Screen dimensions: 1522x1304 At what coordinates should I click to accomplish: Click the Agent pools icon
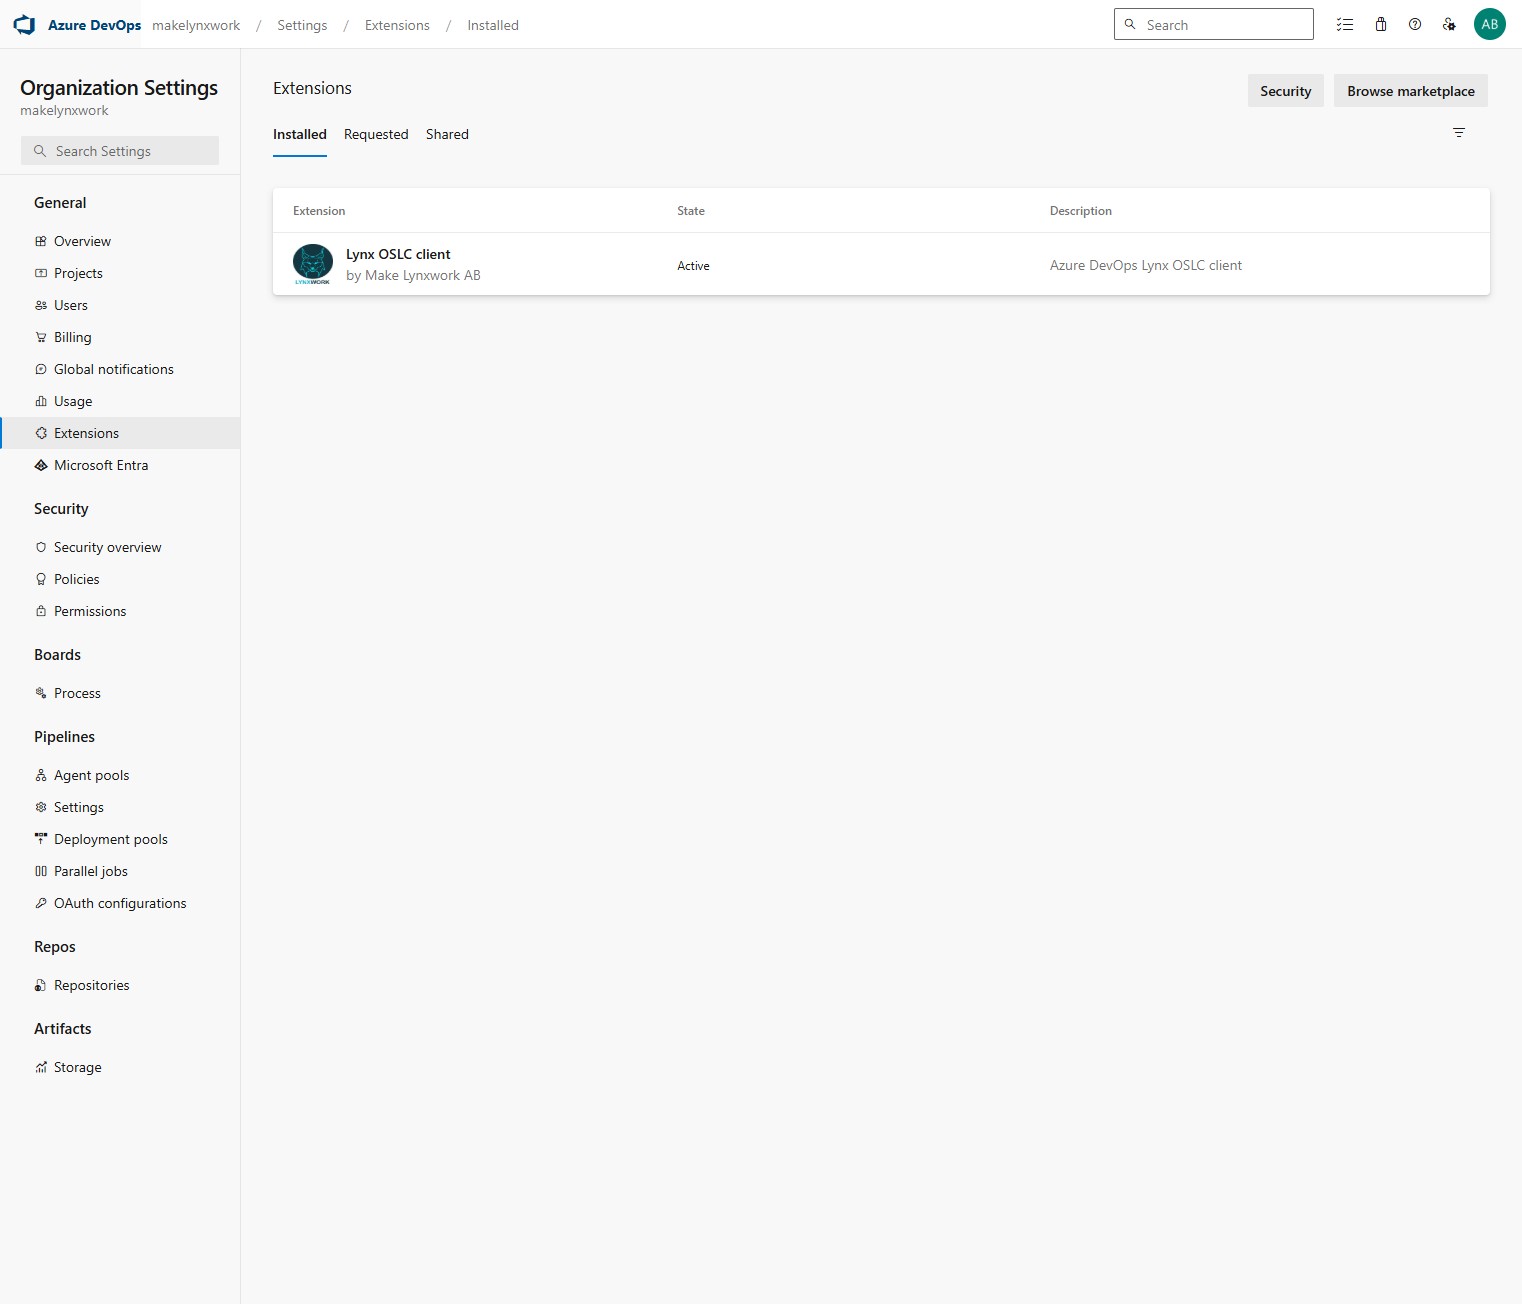[x=41, y=775]
